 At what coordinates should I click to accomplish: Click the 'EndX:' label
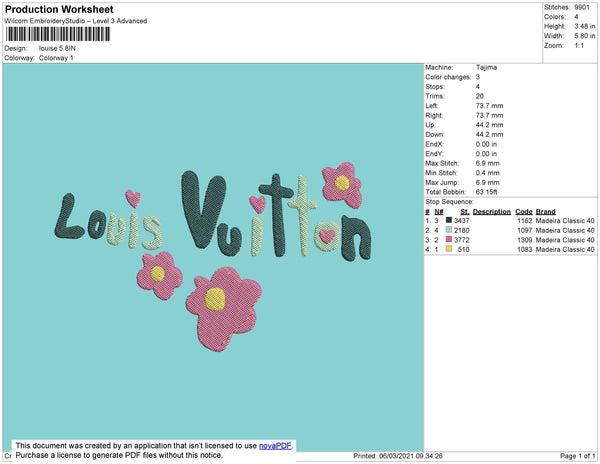(x=434, y=144)
